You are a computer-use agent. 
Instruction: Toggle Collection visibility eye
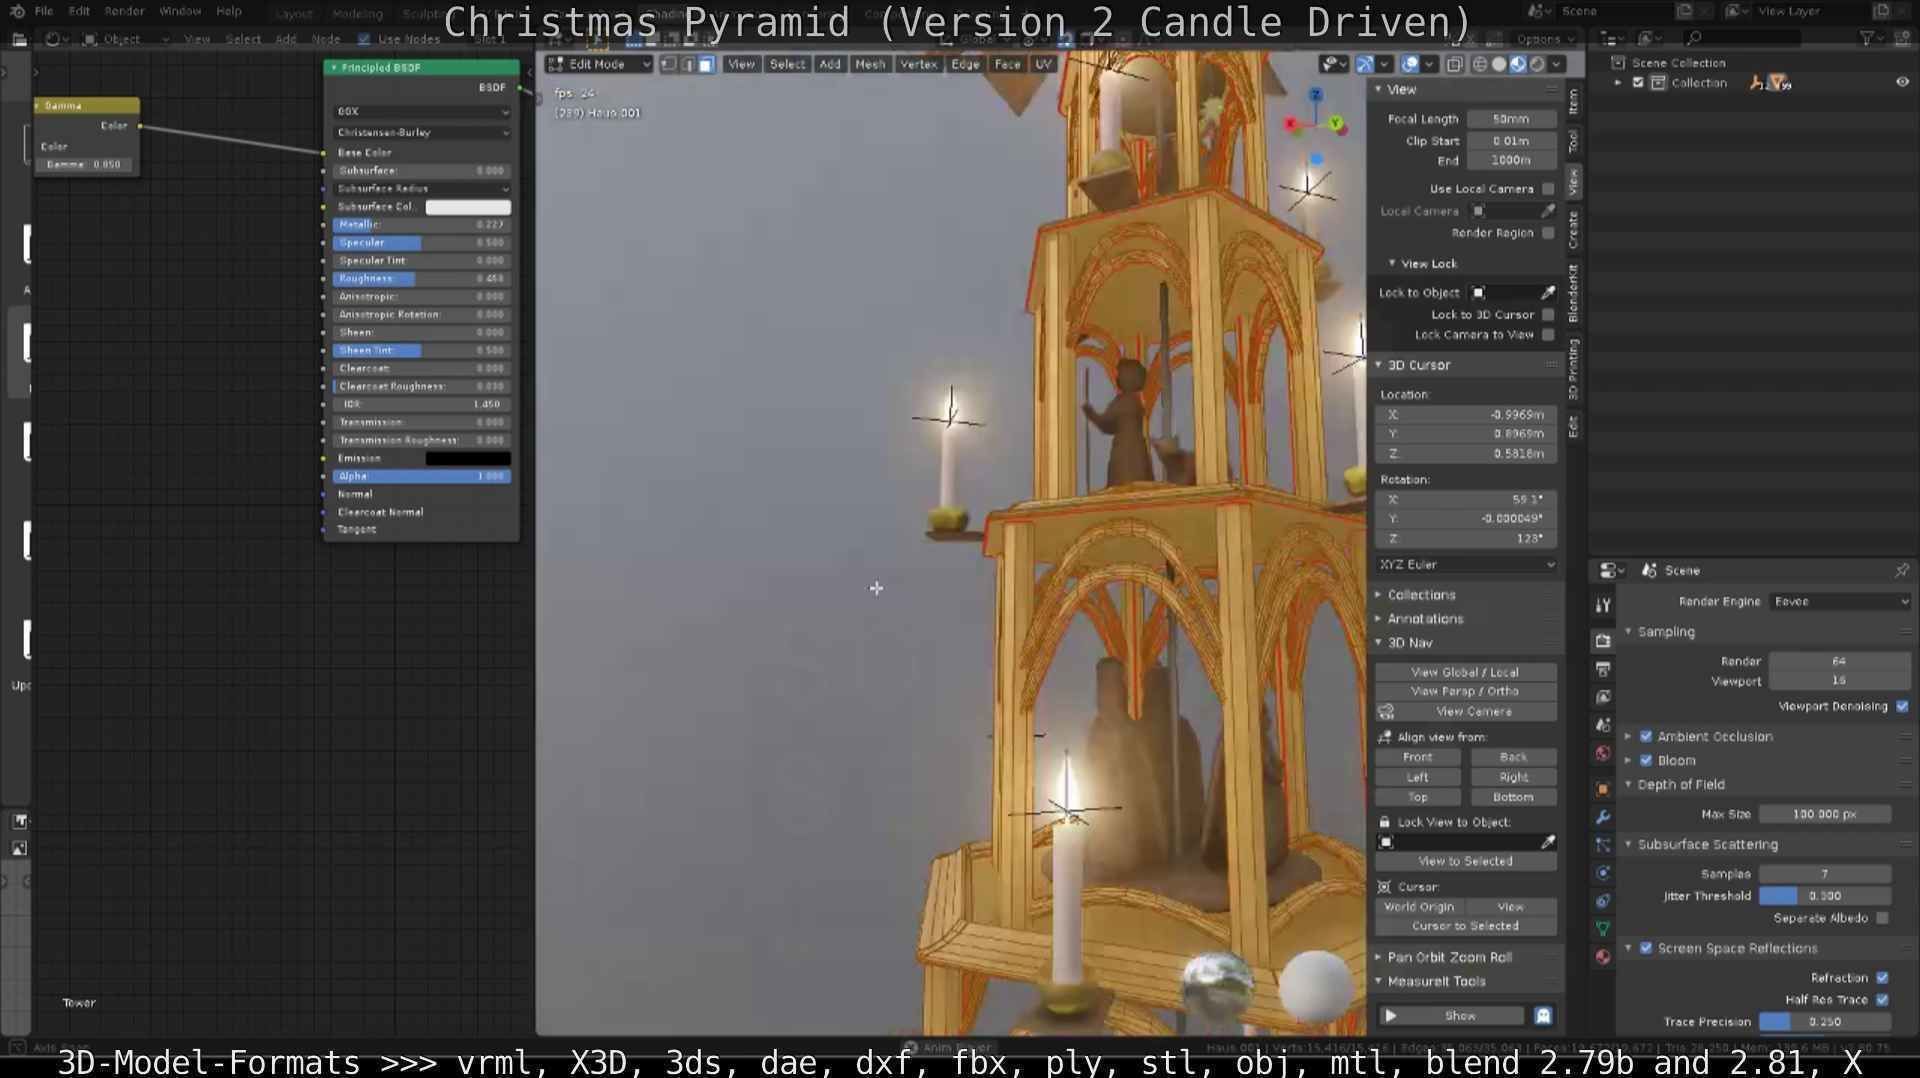click(1902, 83)
